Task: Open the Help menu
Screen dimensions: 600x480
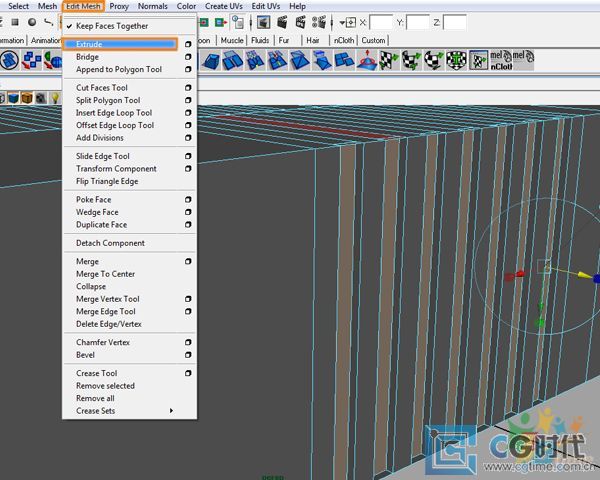Action: (x=297, y=7)
